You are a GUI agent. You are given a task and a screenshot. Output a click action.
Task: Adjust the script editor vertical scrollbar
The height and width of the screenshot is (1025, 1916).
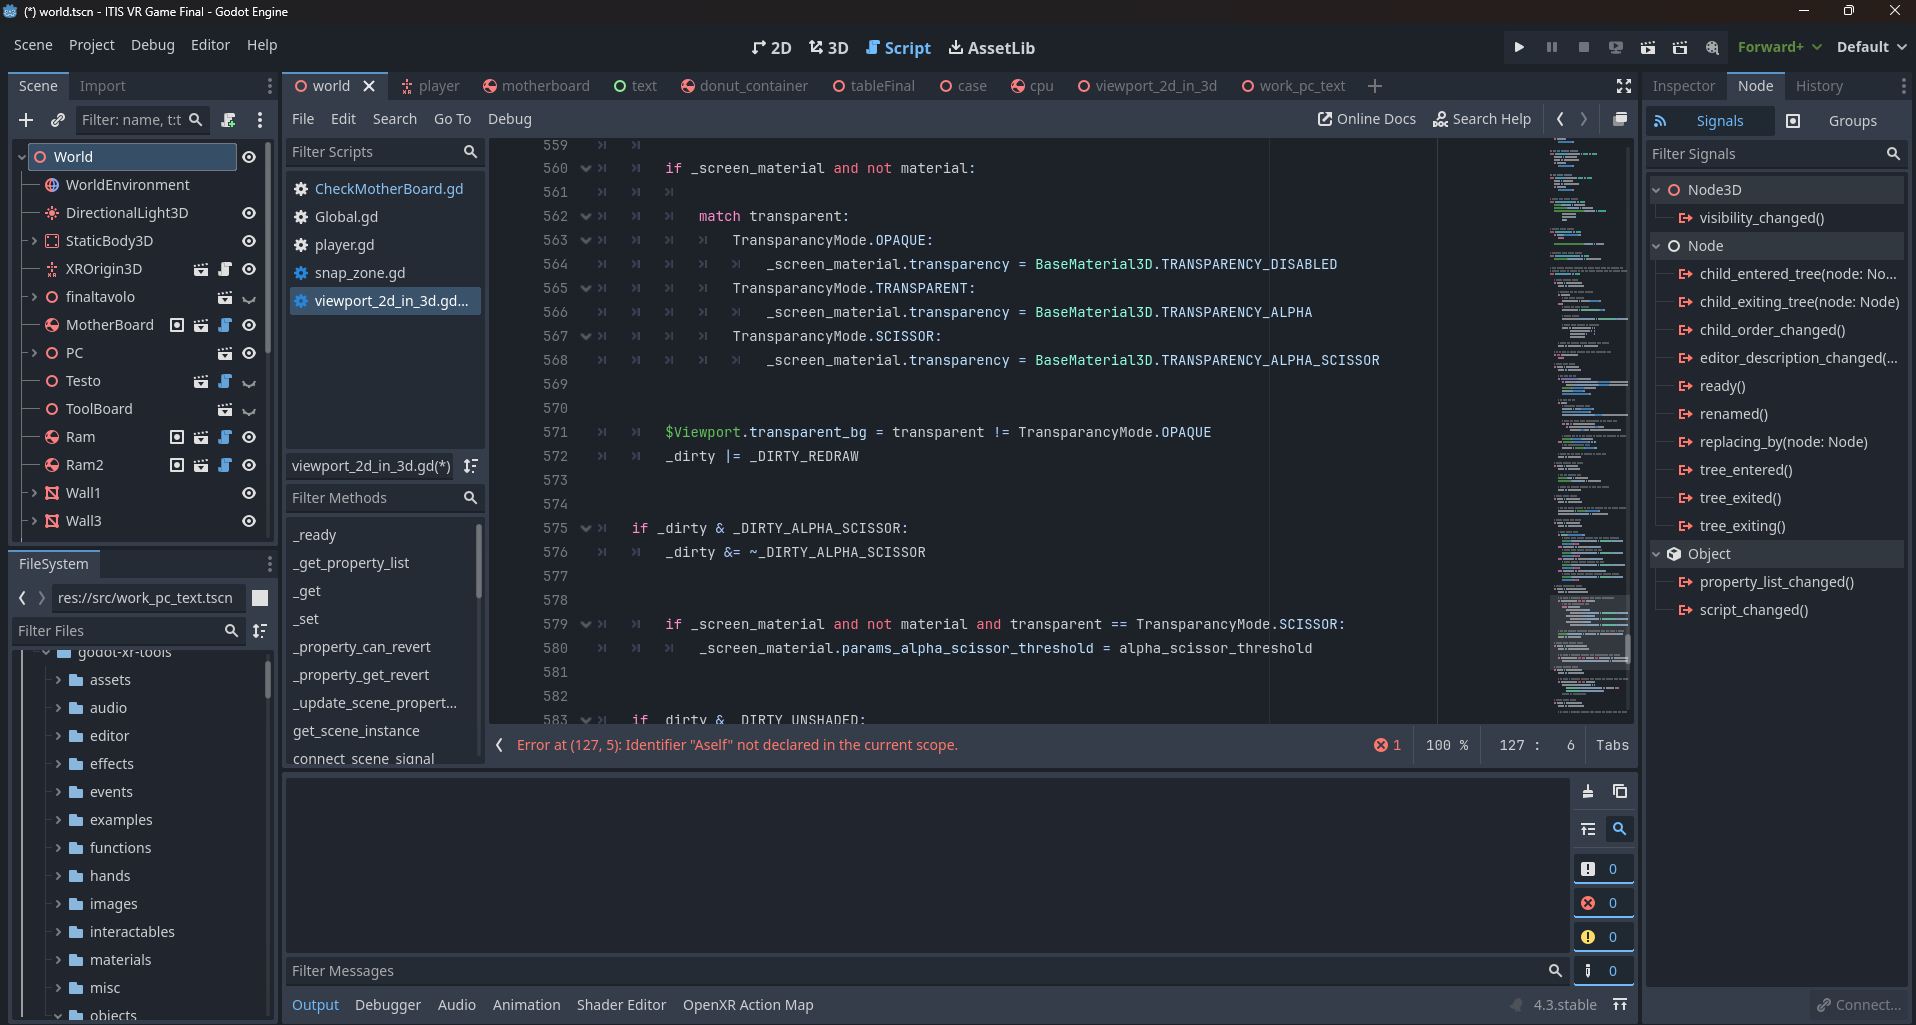[x=1629, y=648]
